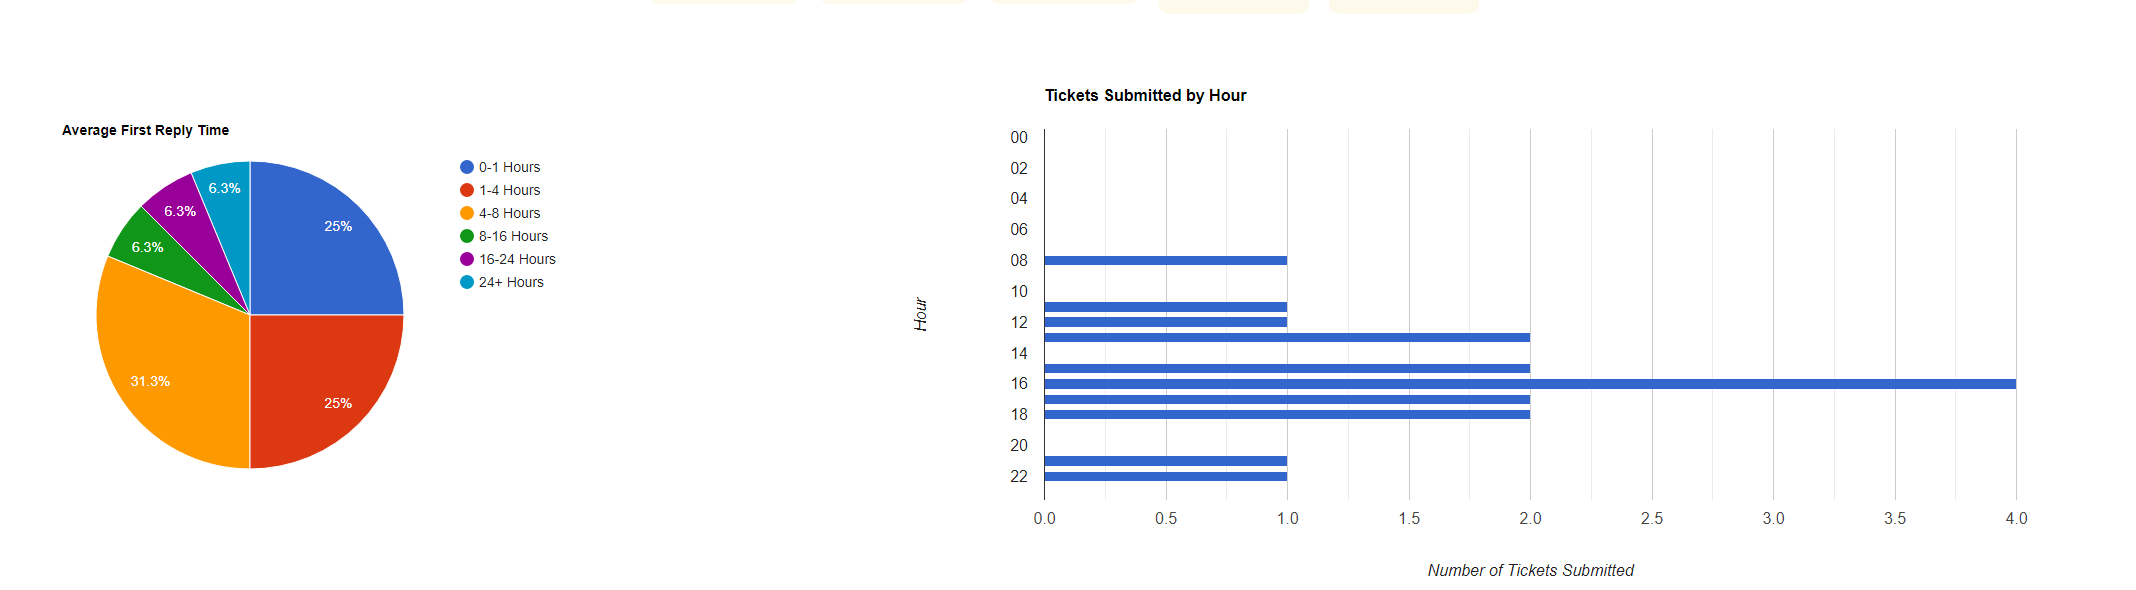Click the "Number of Tickets Submitted" axis label

[1530, 570]
